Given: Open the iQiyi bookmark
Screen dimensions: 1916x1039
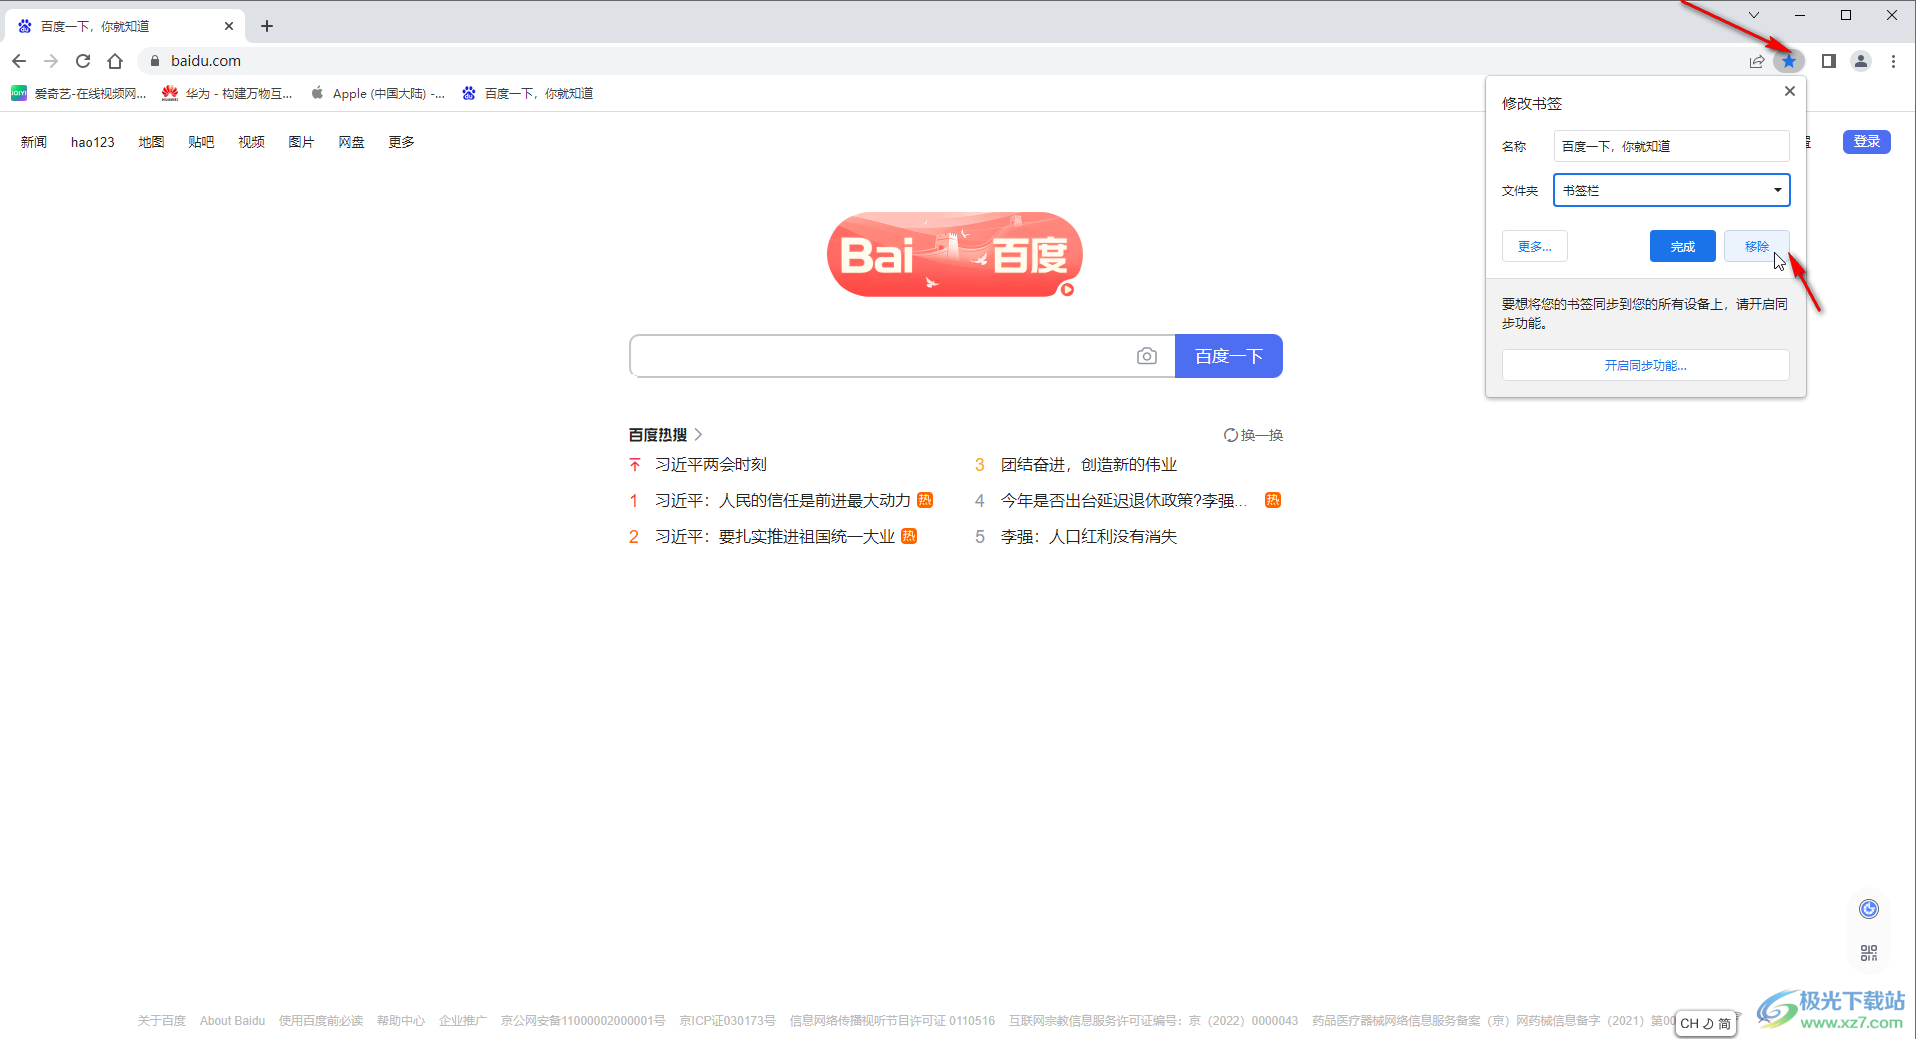Looking at the screenshot, I should [x=79, y=93].
